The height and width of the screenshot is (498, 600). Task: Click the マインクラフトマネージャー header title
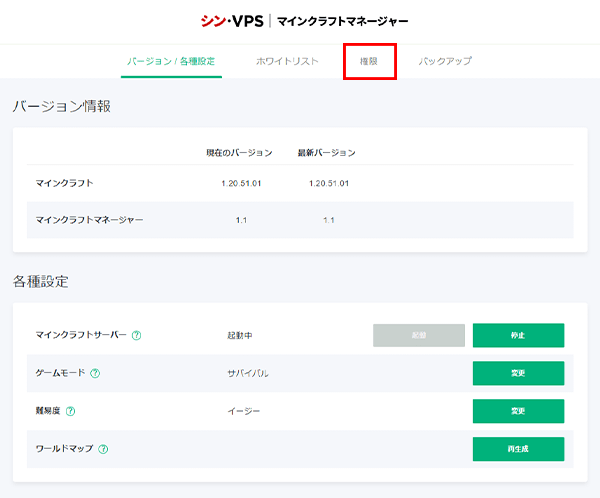pos(342,21)
